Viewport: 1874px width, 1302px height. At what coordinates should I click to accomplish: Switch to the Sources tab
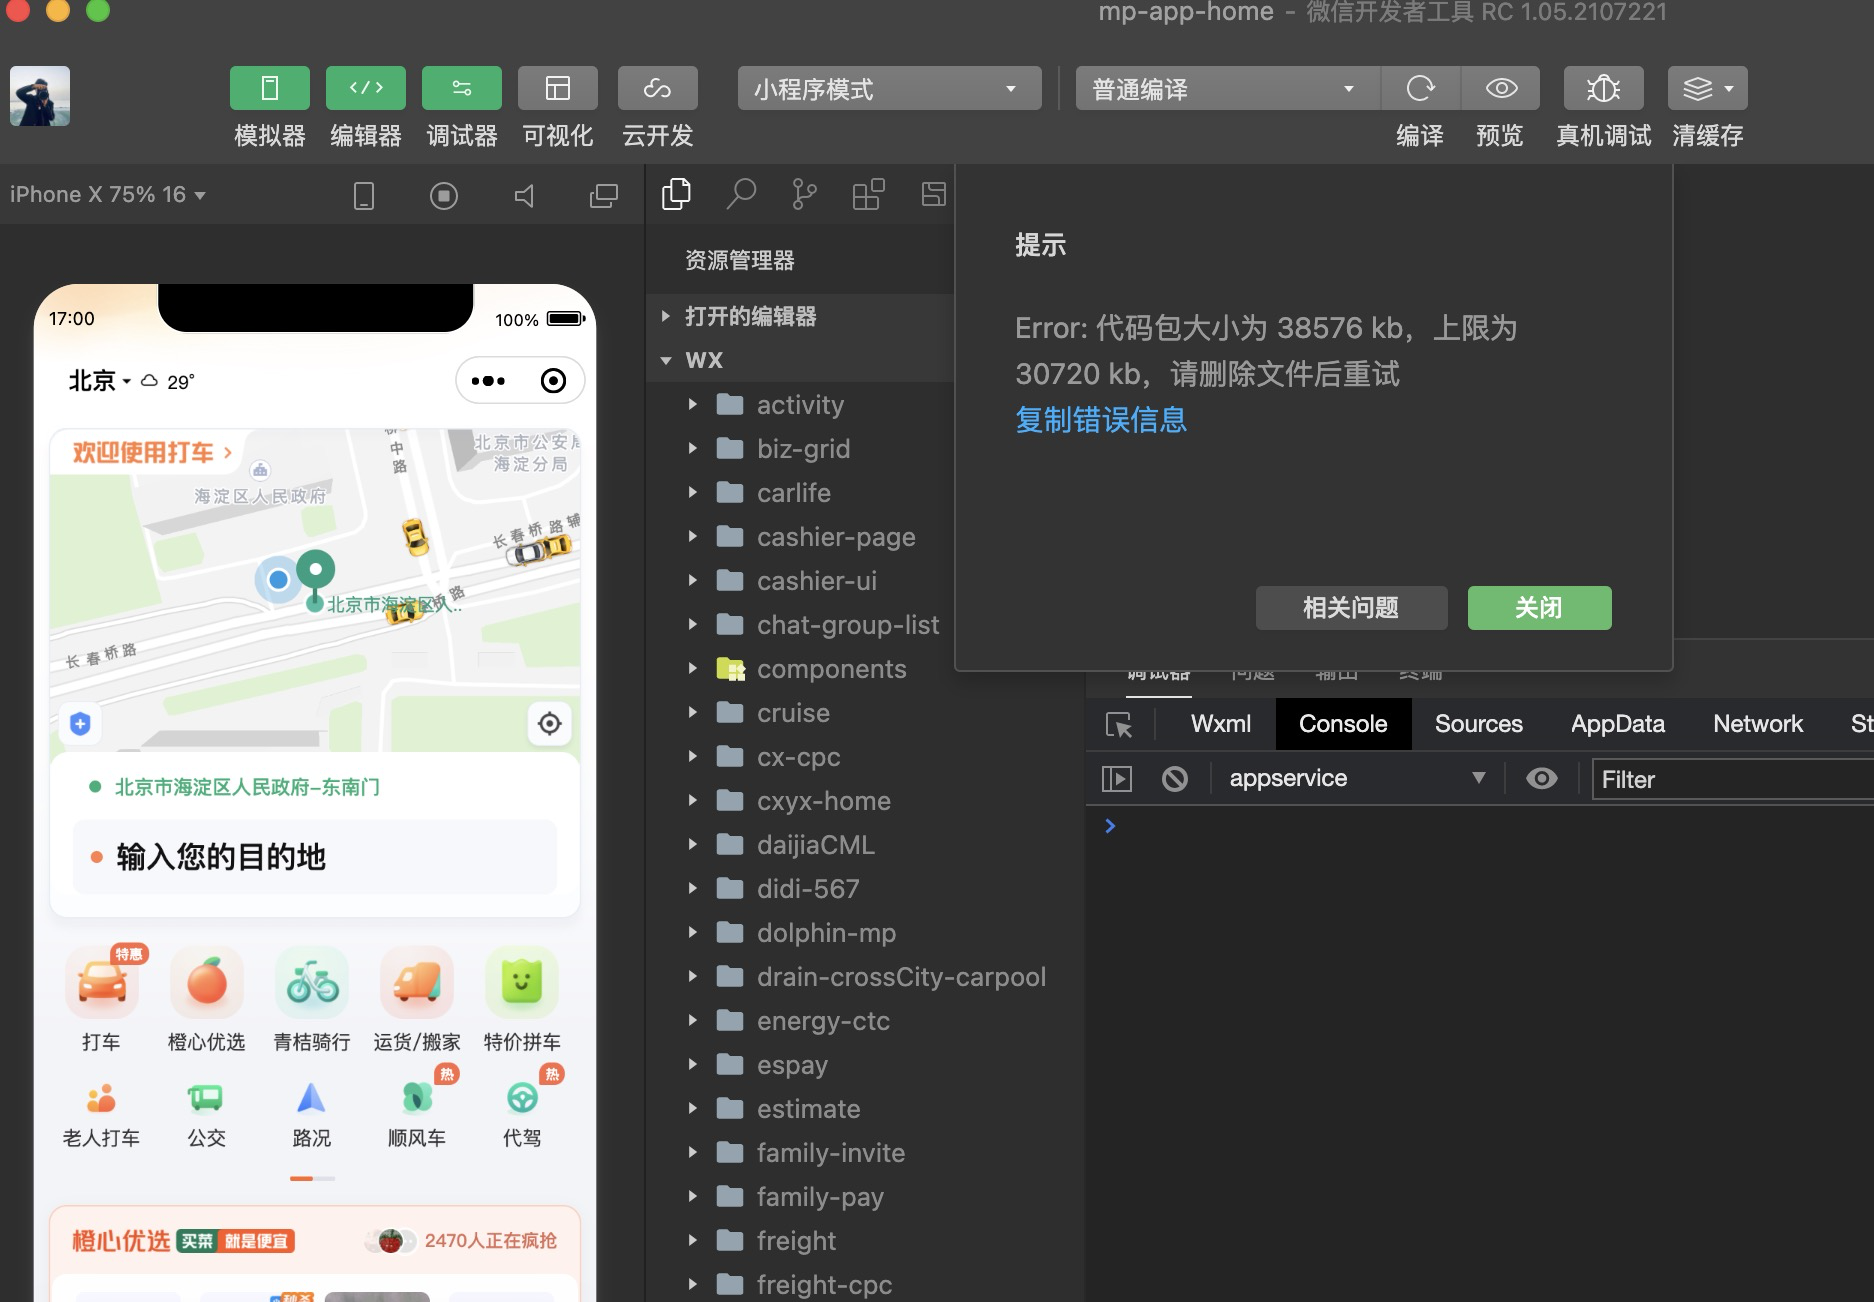pos(1479,724)
